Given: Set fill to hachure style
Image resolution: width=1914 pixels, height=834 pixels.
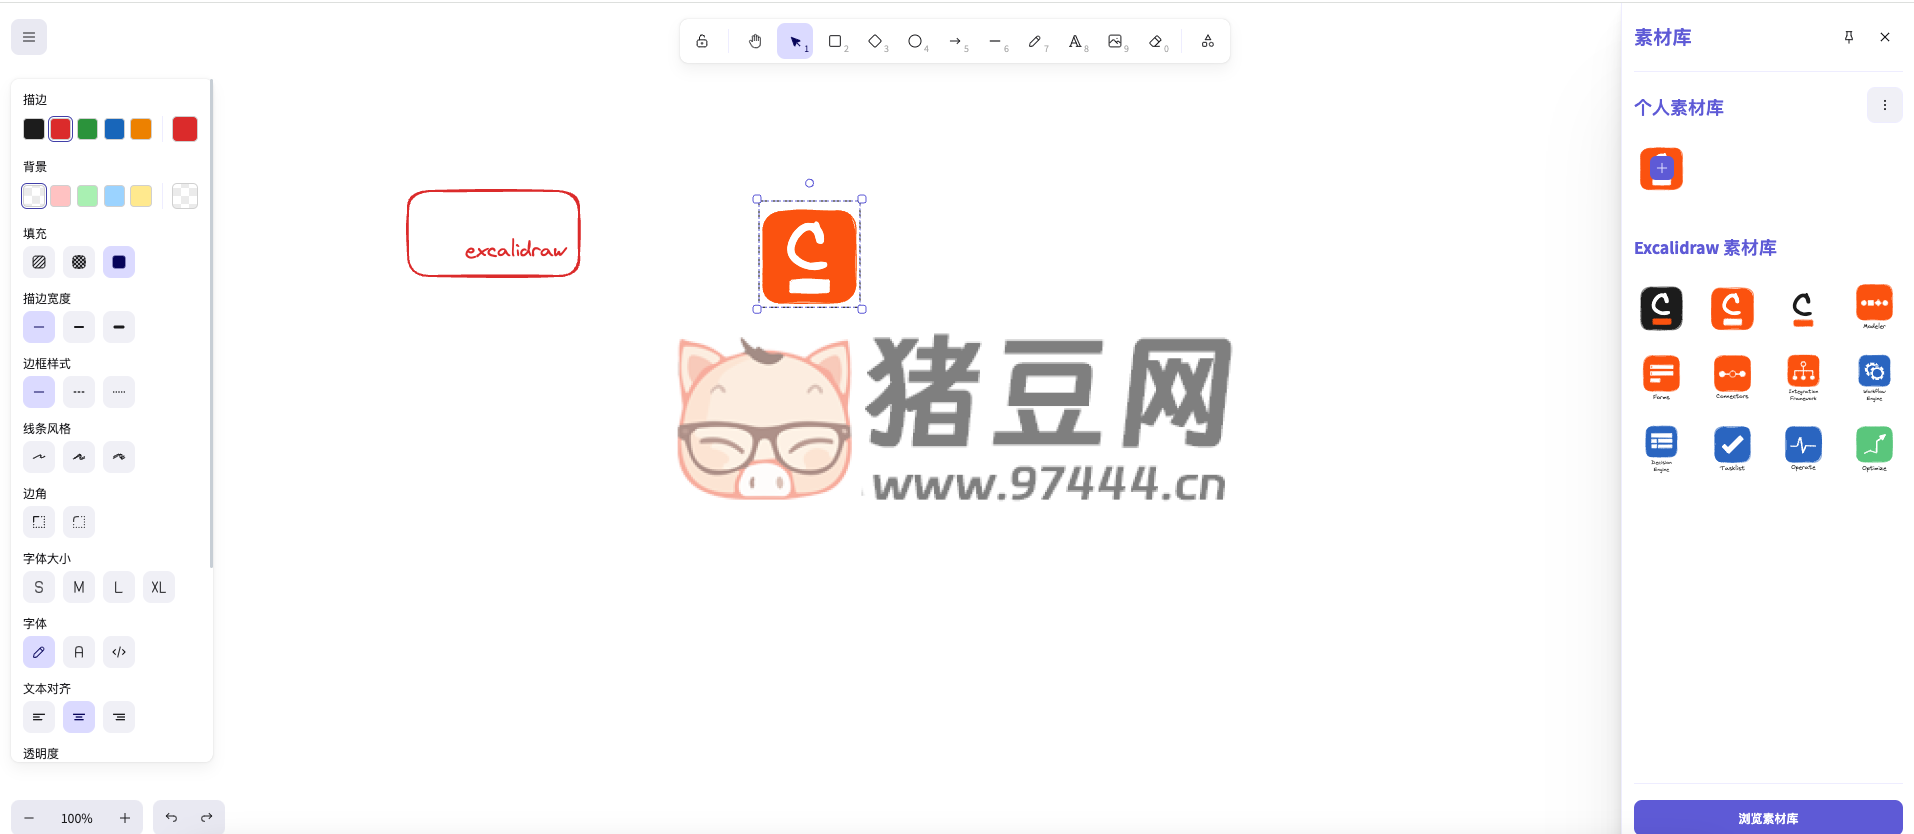Looking at the screenshot, I should 39,262.
